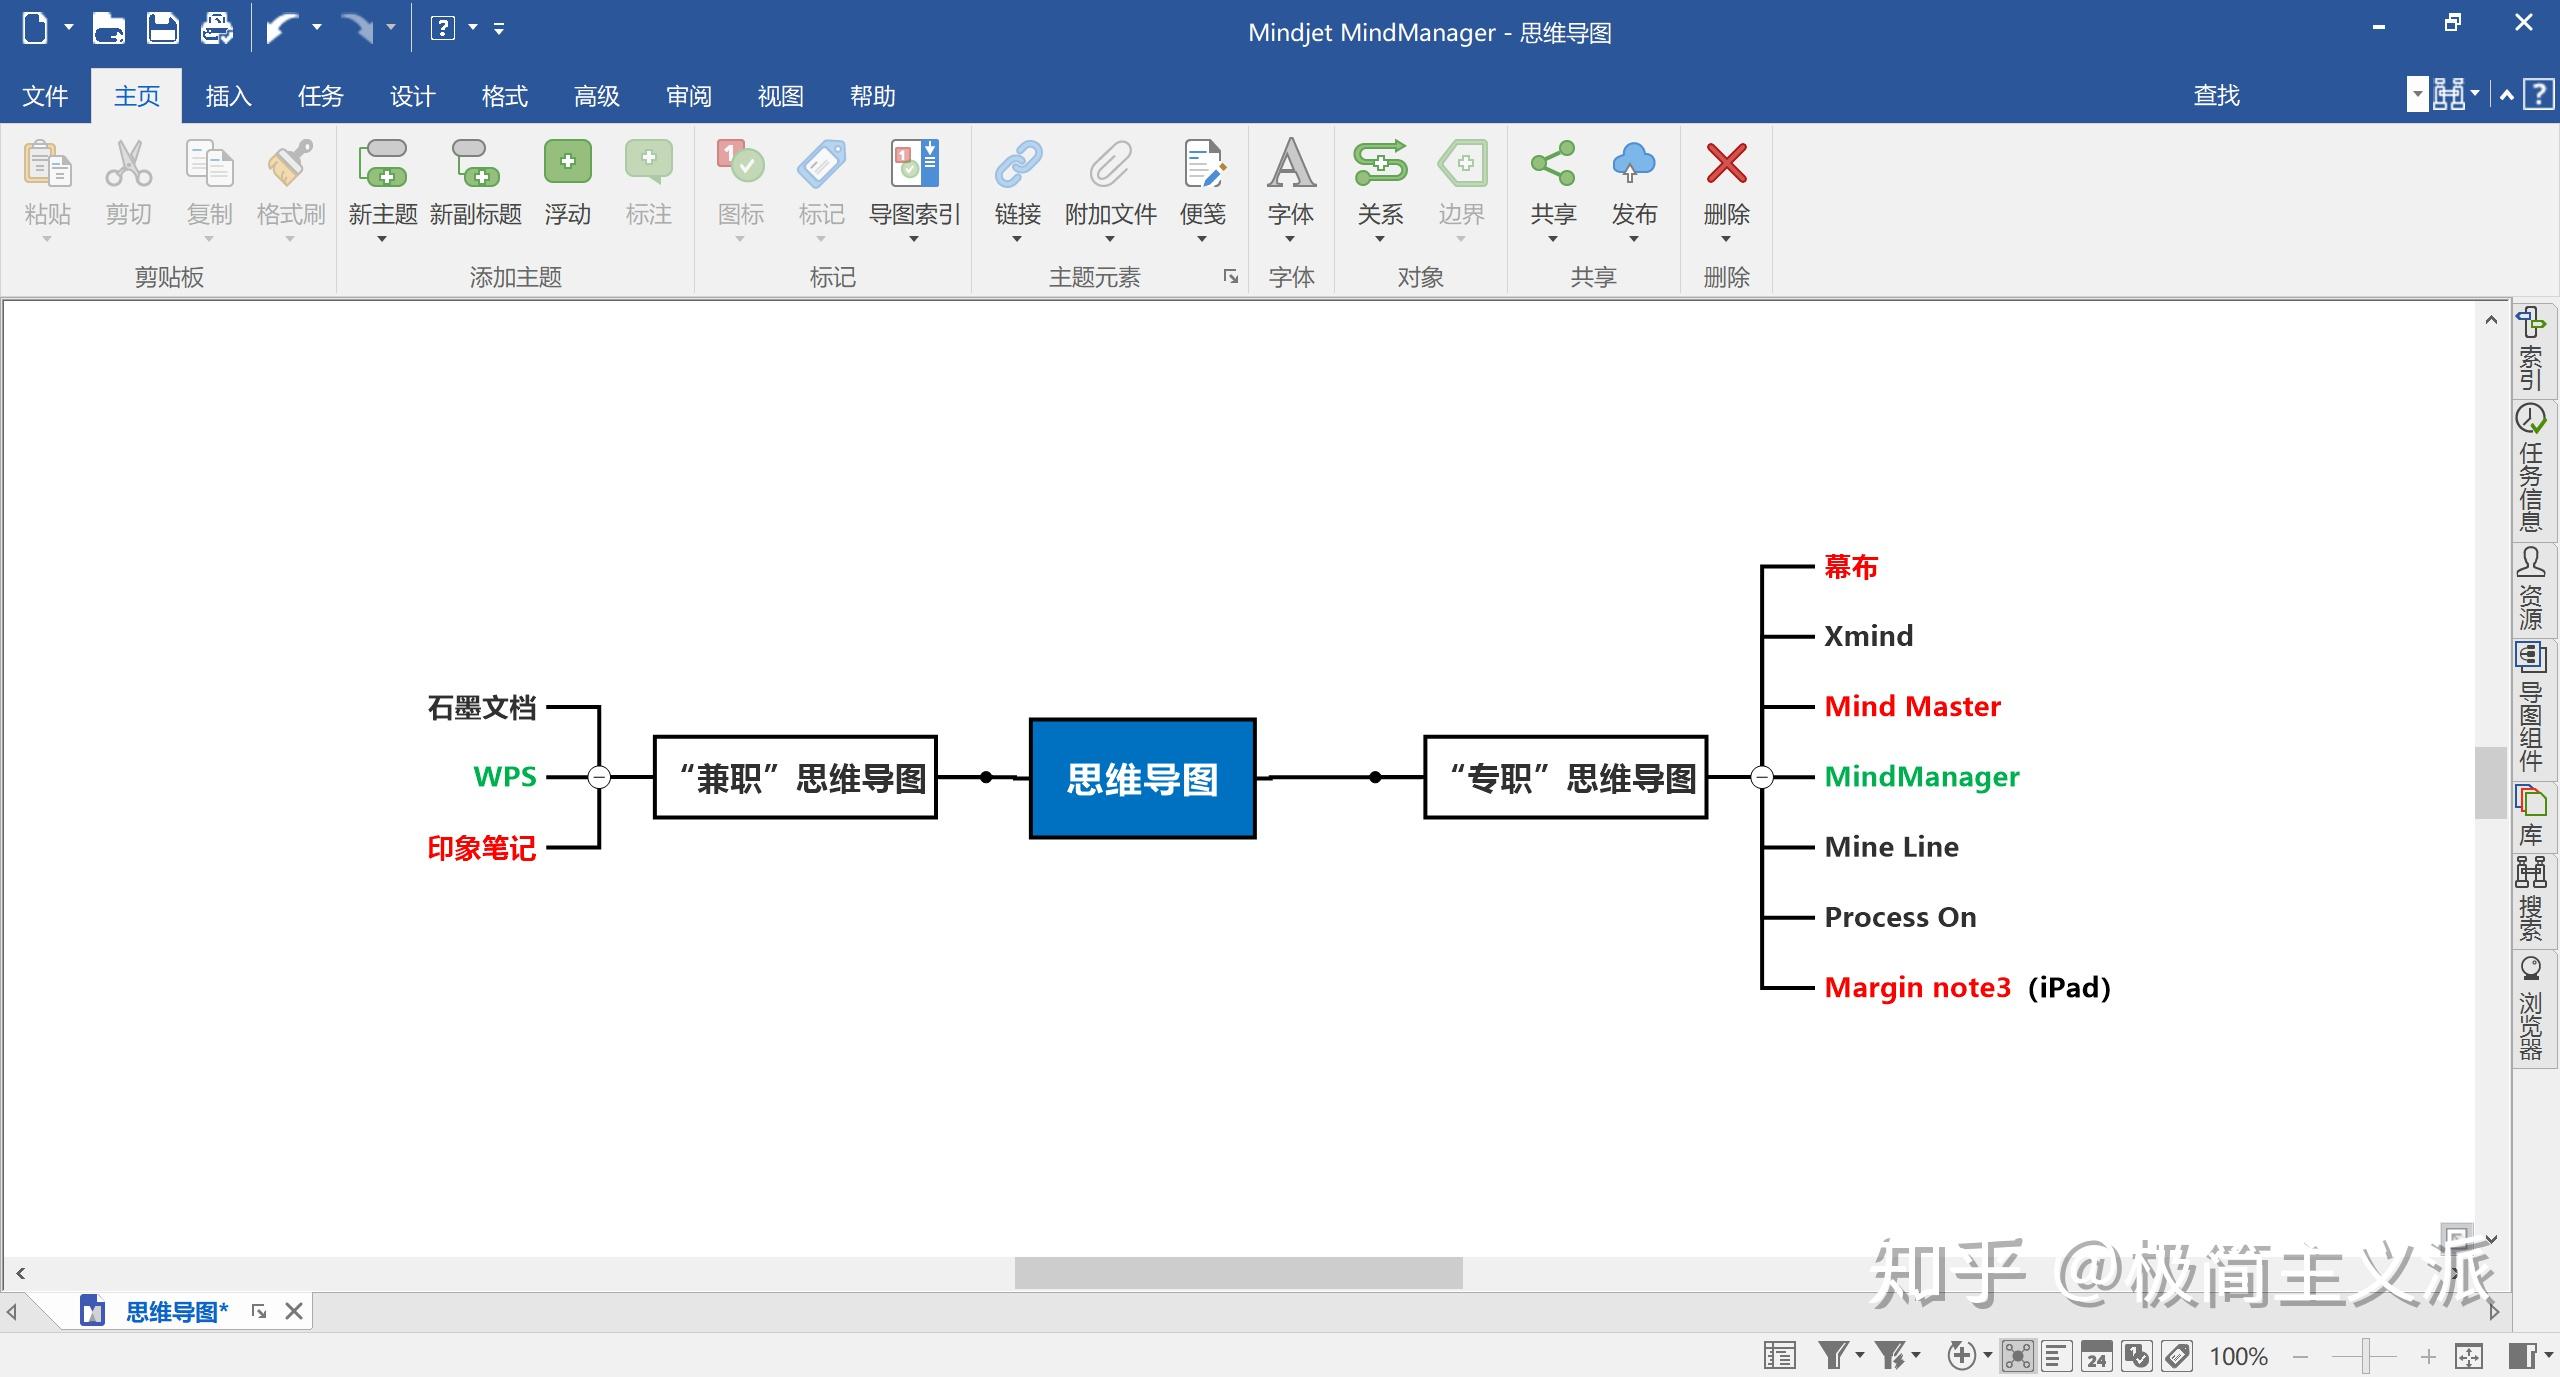Open the 任务信息 task info side panel
The image size is (2560, 1377).
[x=2531, y=468]
